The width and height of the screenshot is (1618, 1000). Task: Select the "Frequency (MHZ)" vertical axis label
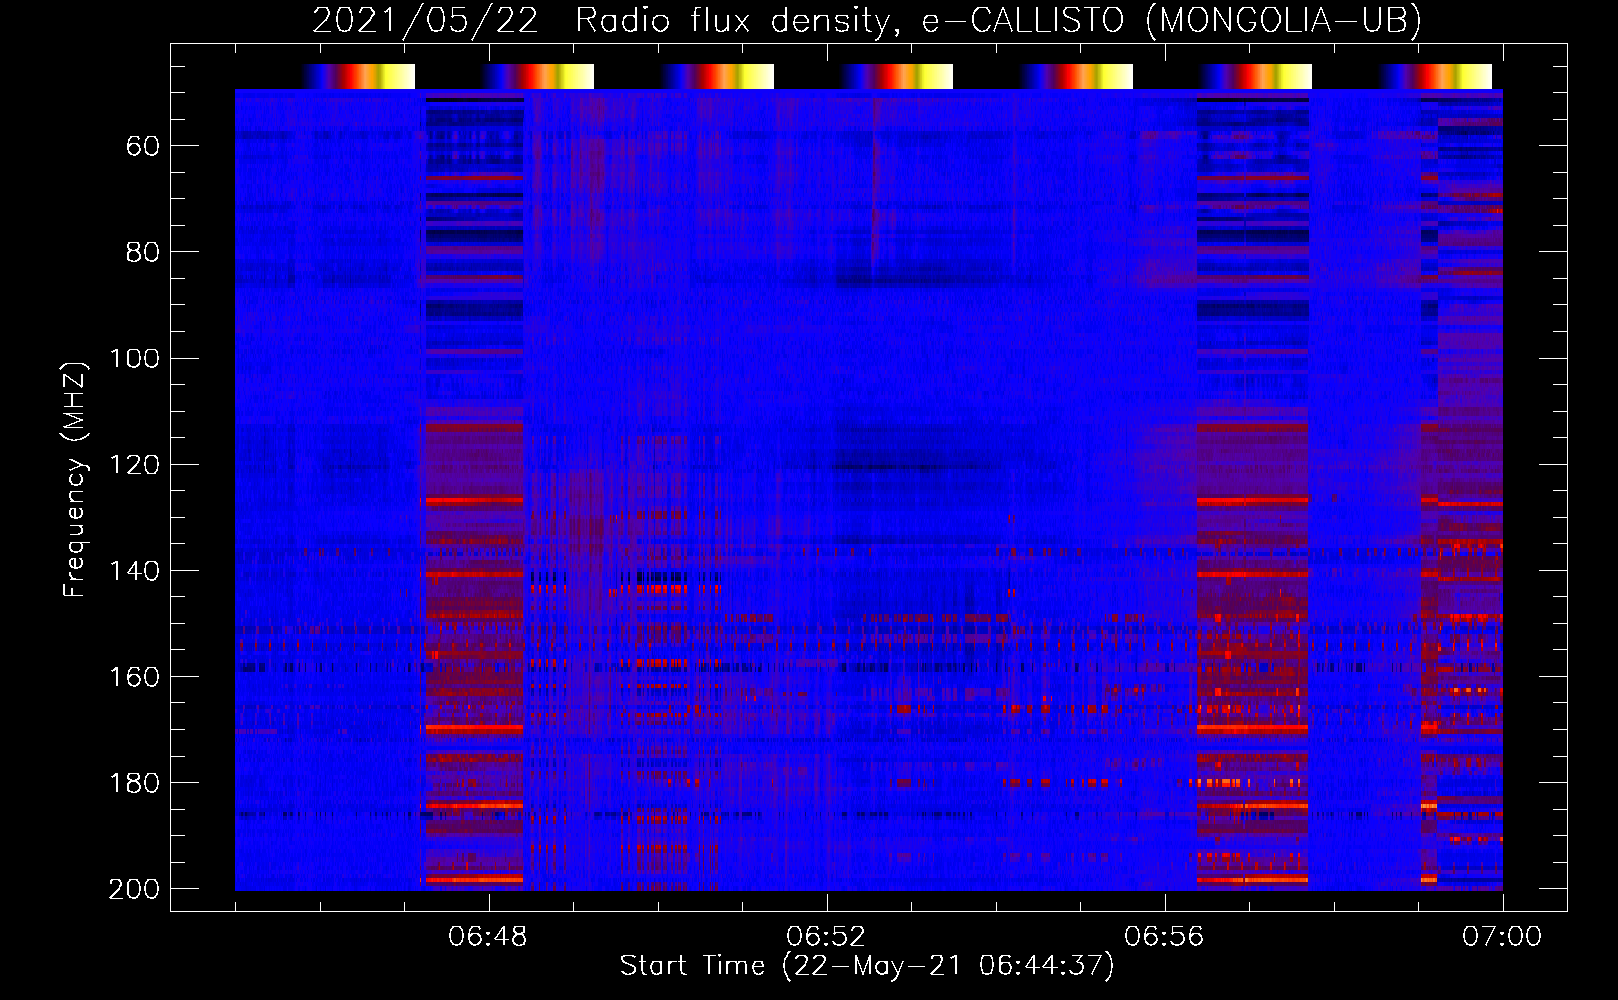75,479
